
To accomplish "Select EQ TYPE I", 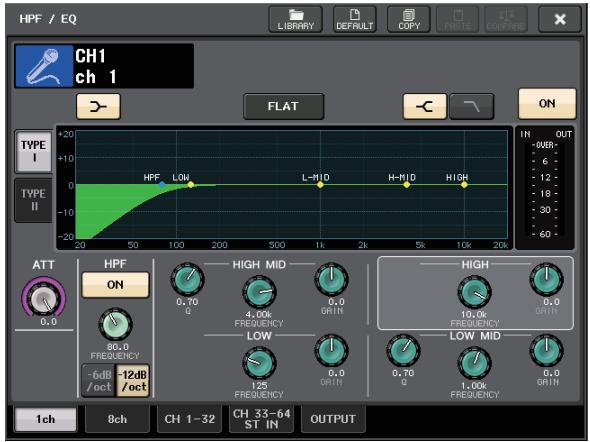I will 33,151.
